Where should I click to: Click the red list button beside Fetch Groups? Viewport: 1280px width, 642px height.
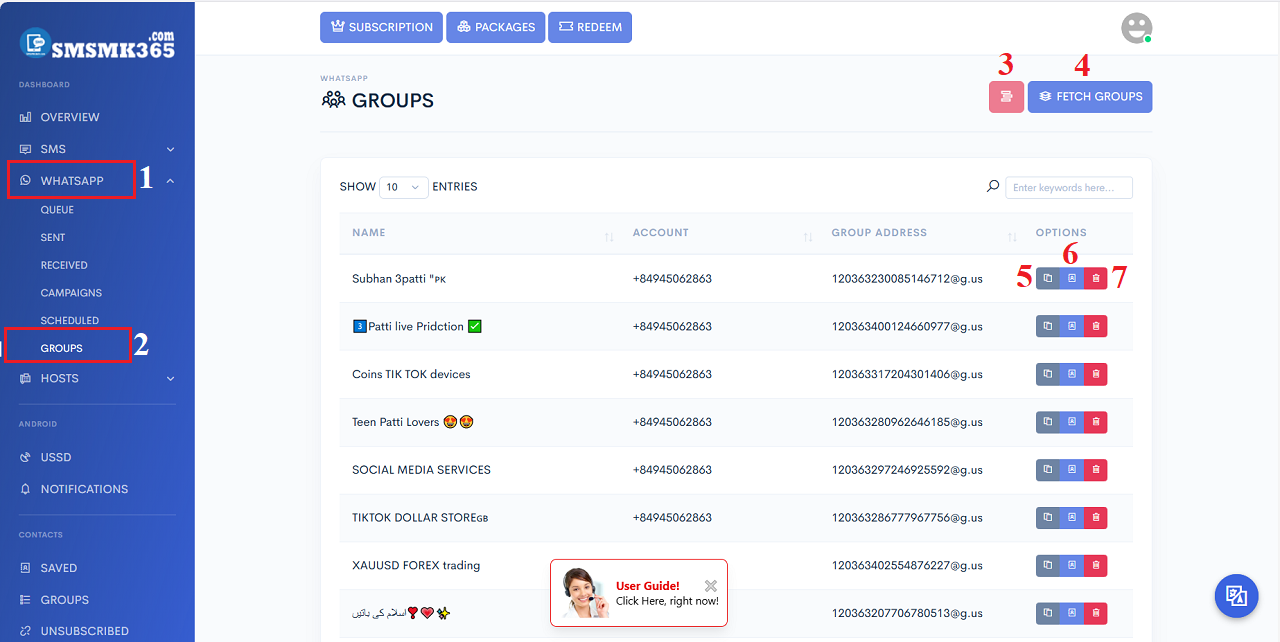(x=1006, y=97)
